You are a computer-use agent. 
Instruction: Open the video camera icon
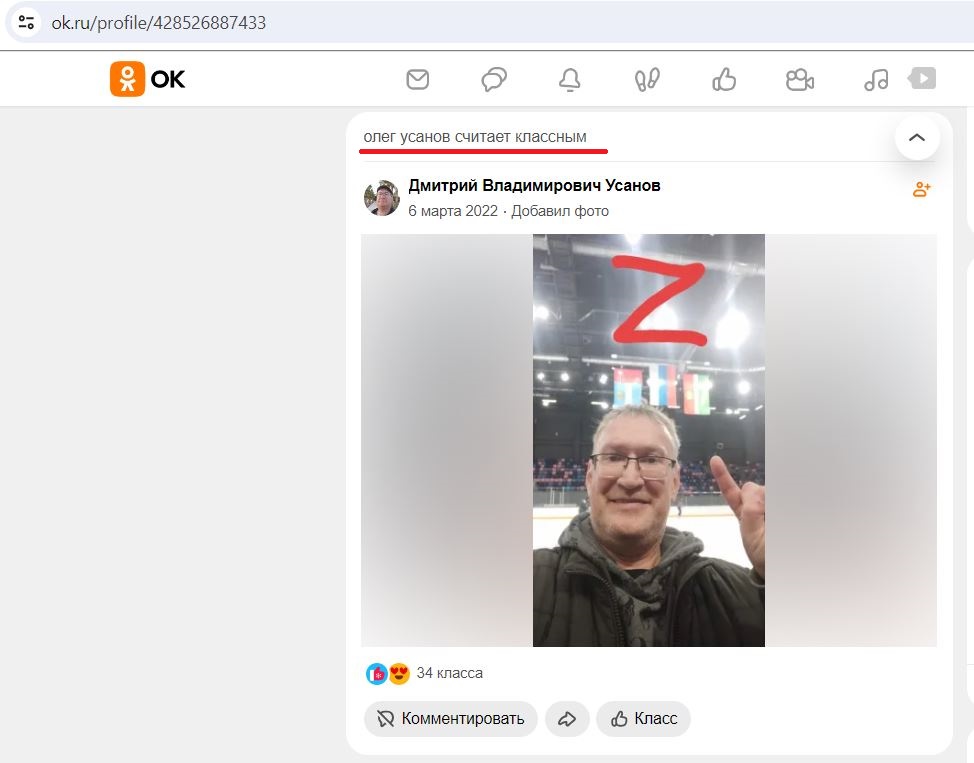(799, 80)
